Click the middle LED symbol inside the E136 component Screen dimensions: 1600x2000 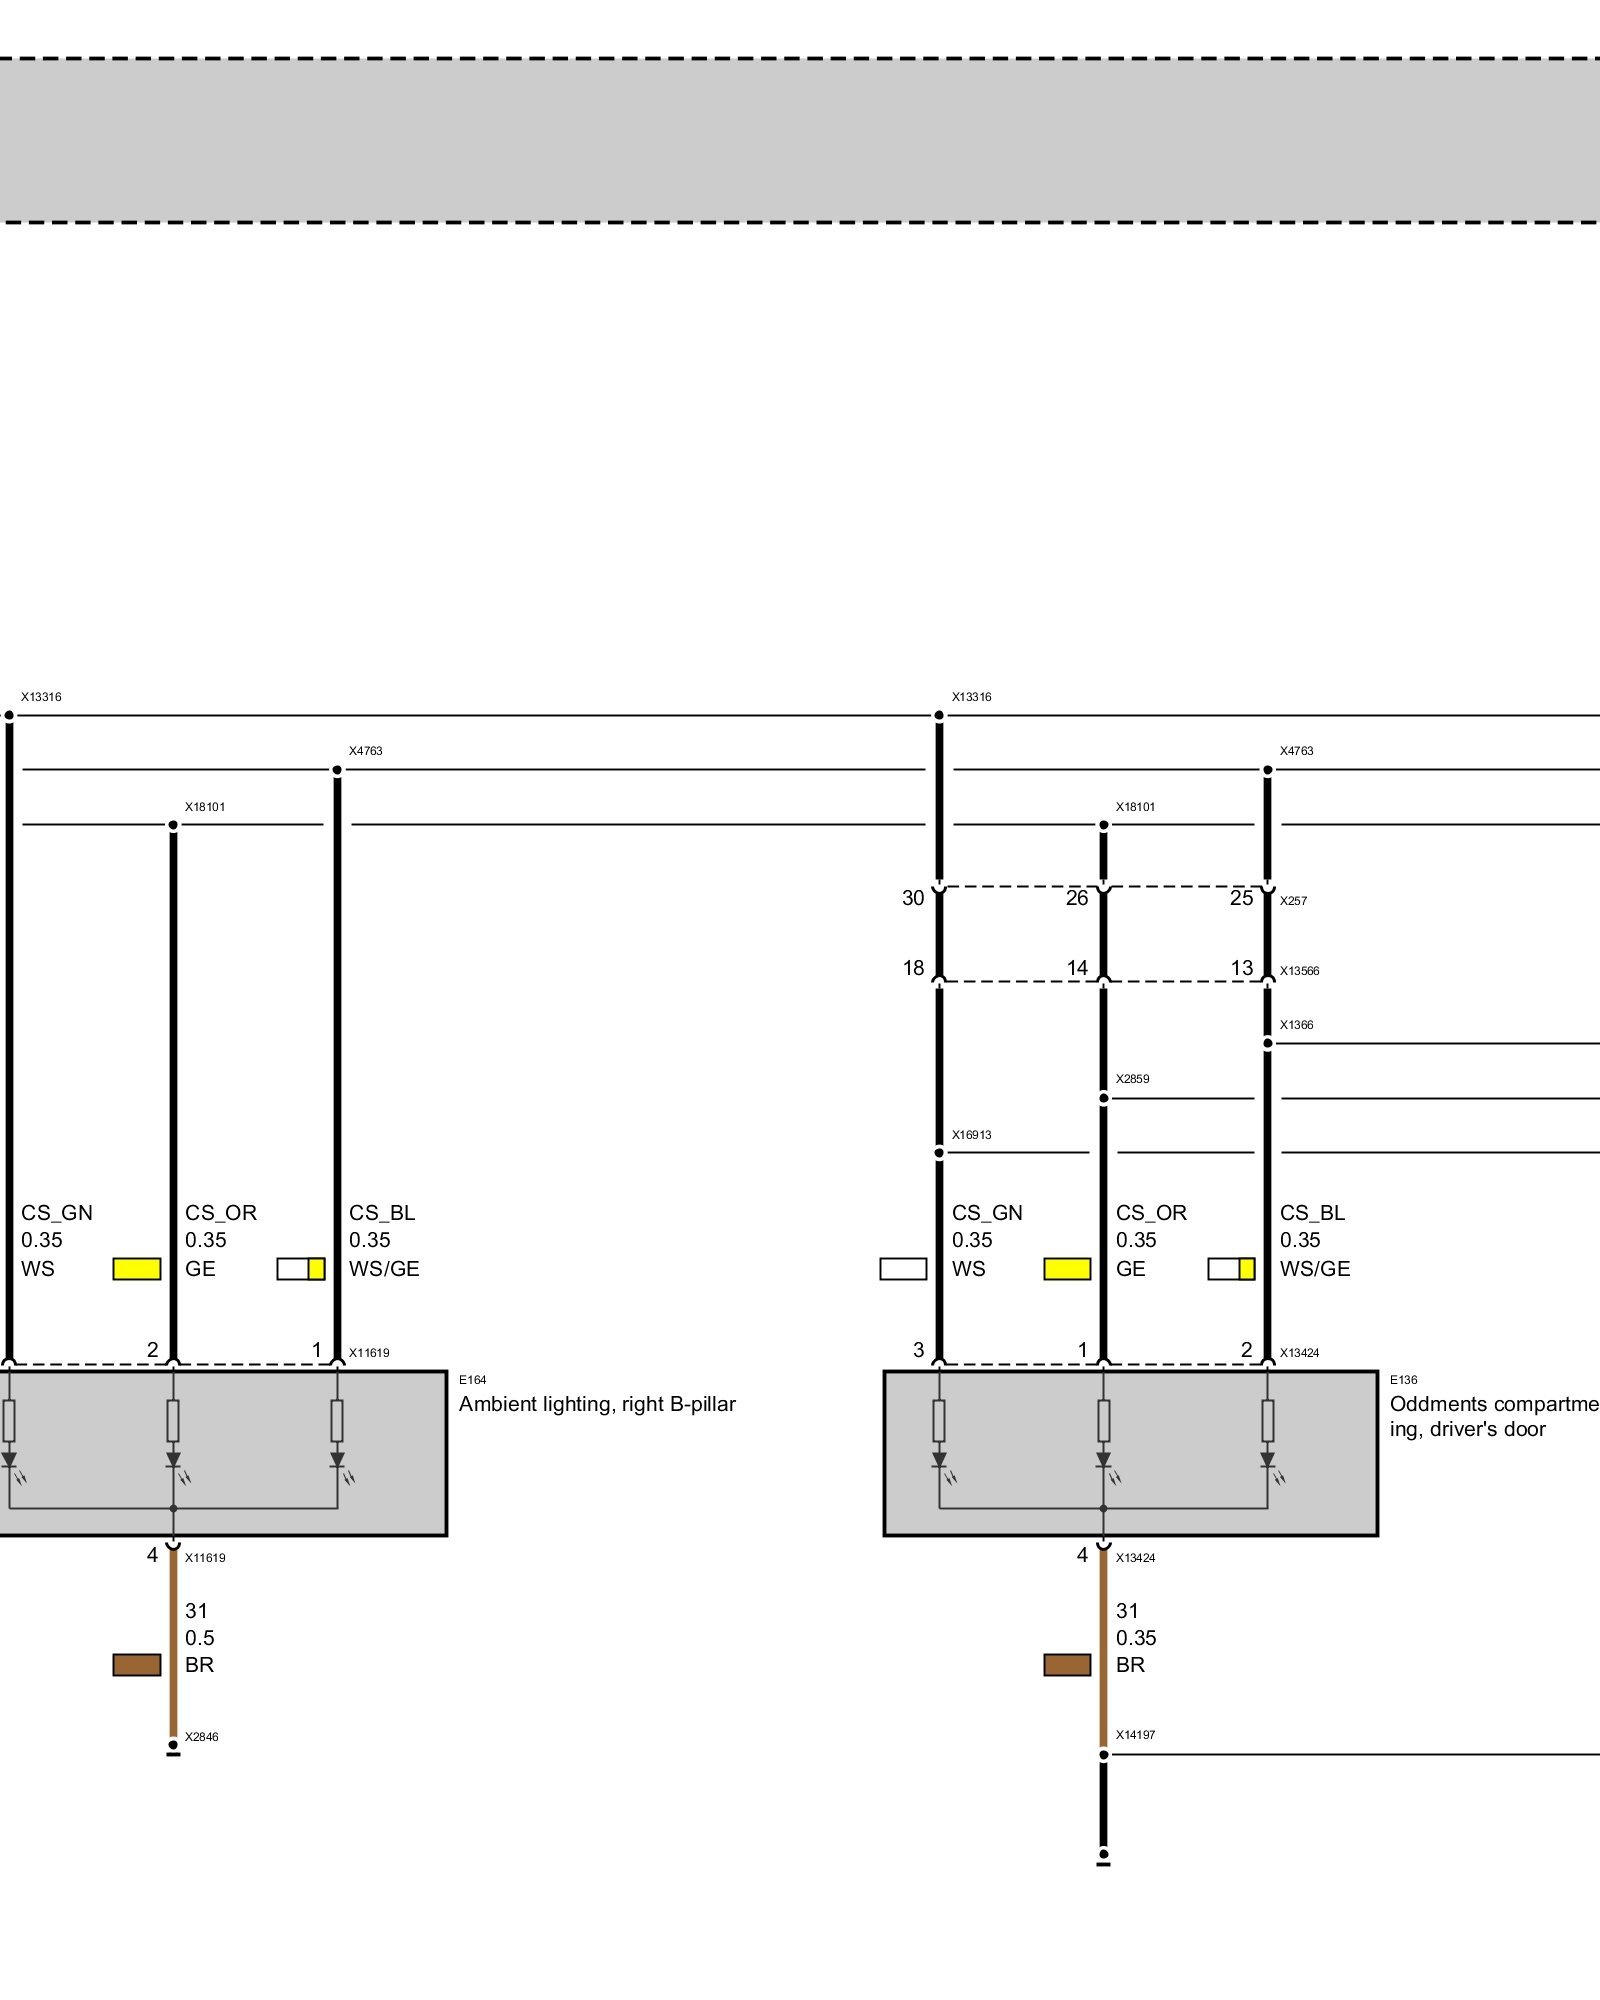1103,1461
